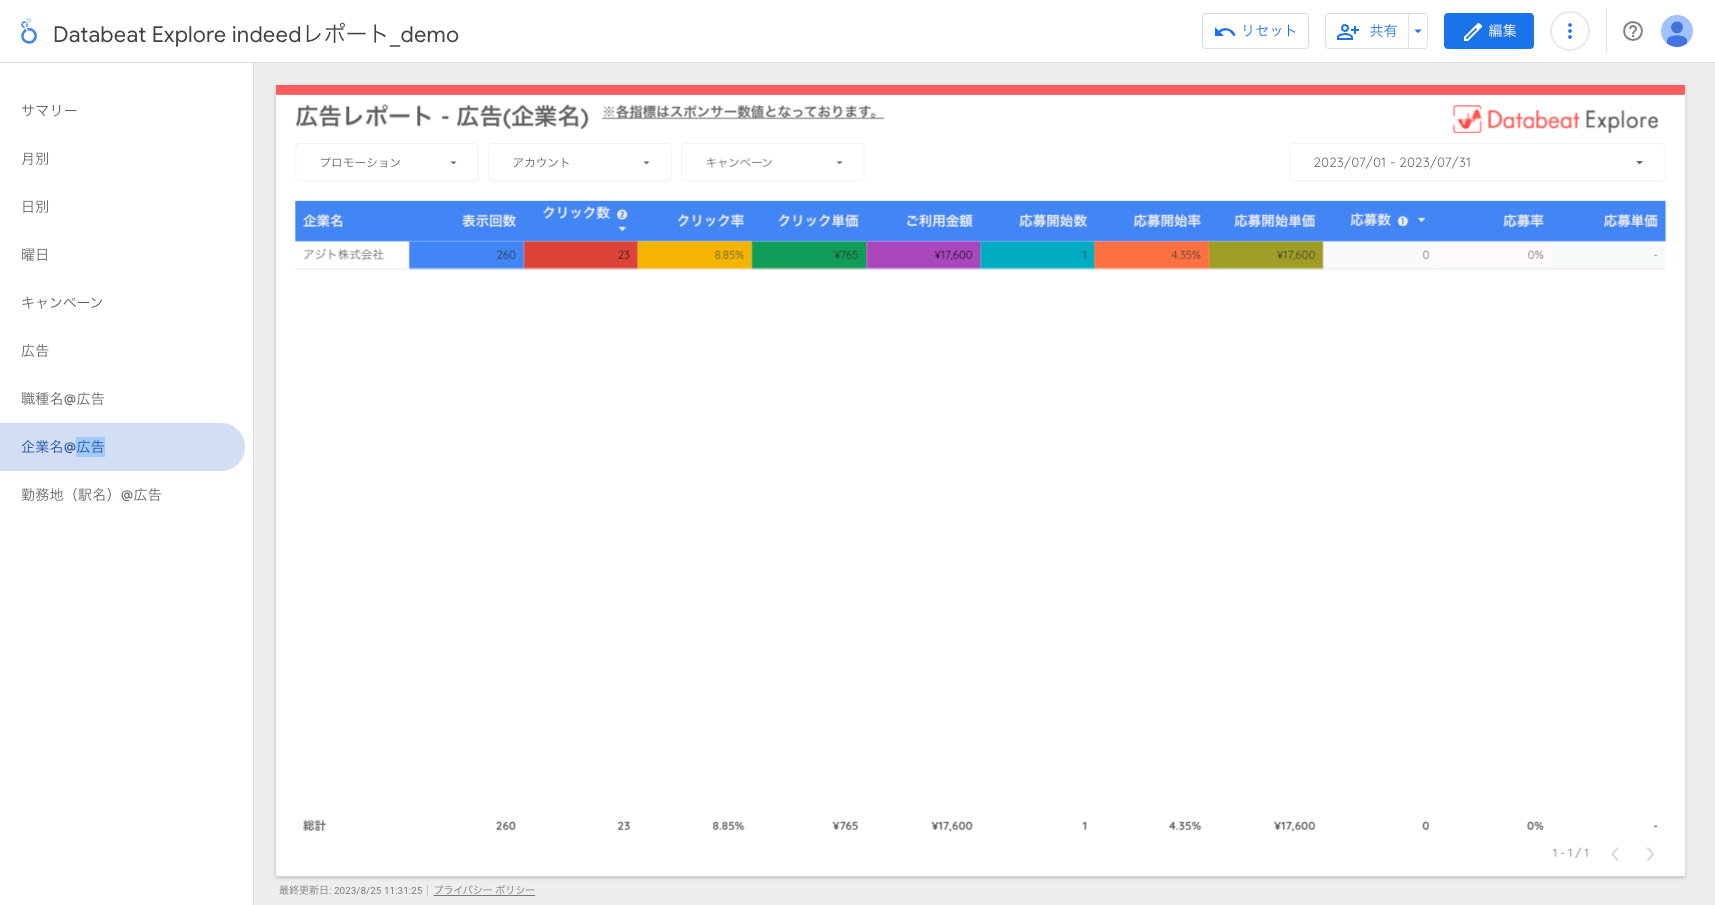Image resolution: width=1715 pixels, height=905 pixels.
Task: Click the 総計 row 8.85% total value
Action: coord(728,826)
